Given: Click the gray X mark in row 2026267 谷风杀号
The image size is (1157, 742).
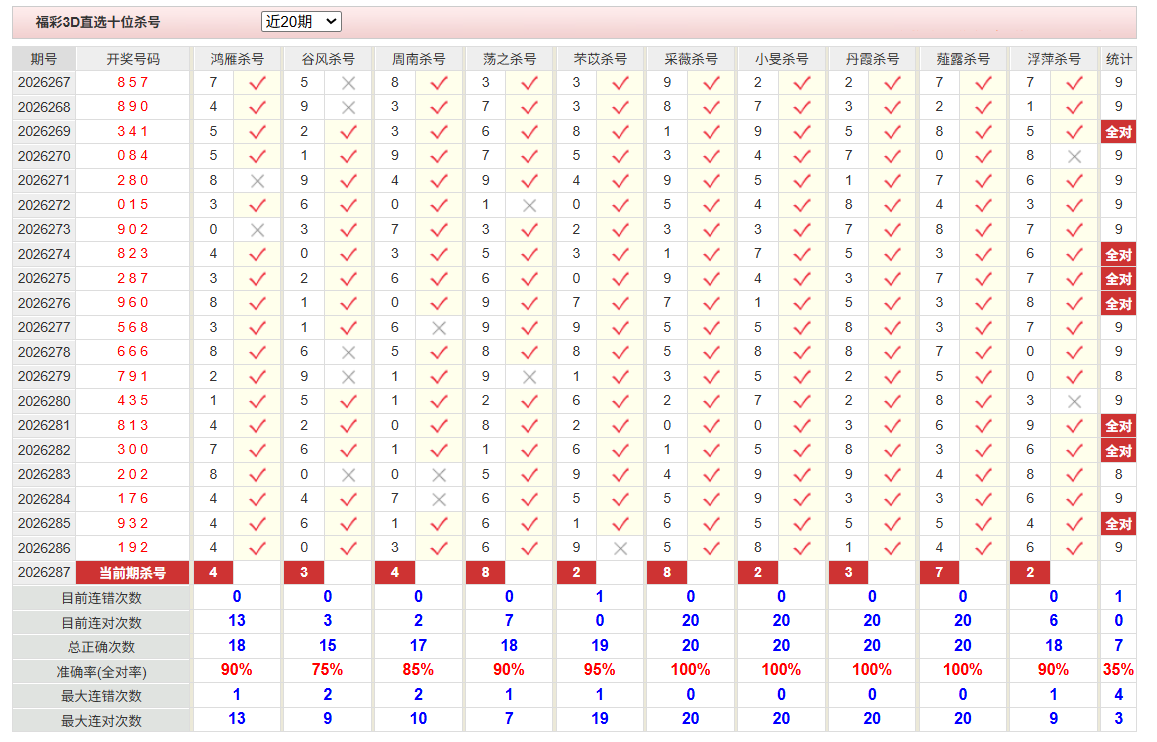Looking at the screenshot, I should click(x=348, y=83).
